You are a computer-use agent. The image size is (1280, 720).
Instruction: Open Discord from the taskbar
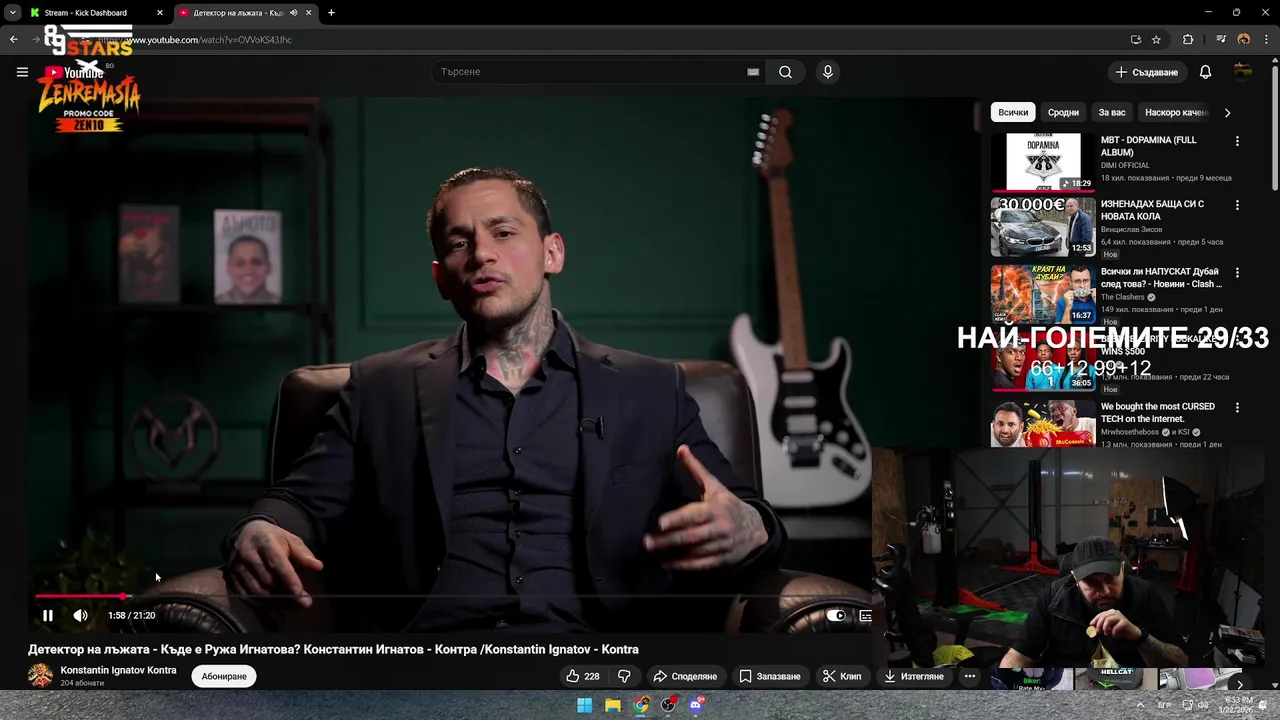click(x=696, y=705)
